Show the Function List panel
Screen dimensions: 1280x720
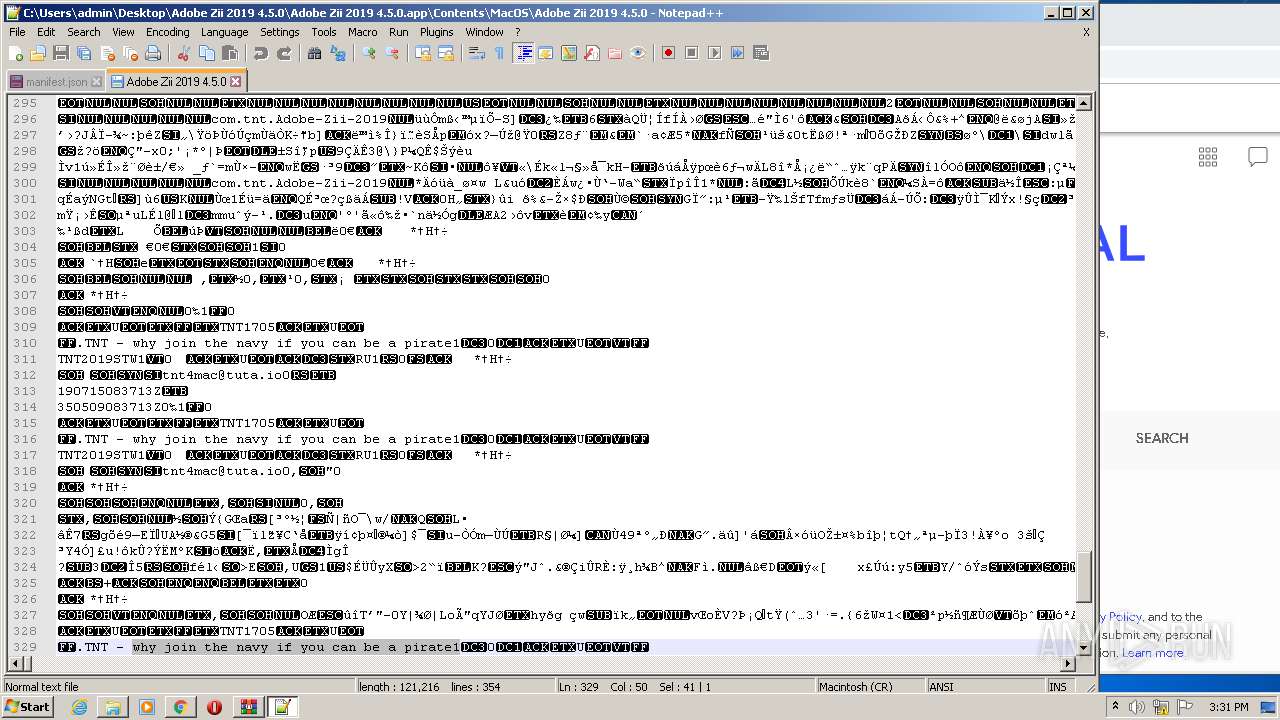(592, 53)
